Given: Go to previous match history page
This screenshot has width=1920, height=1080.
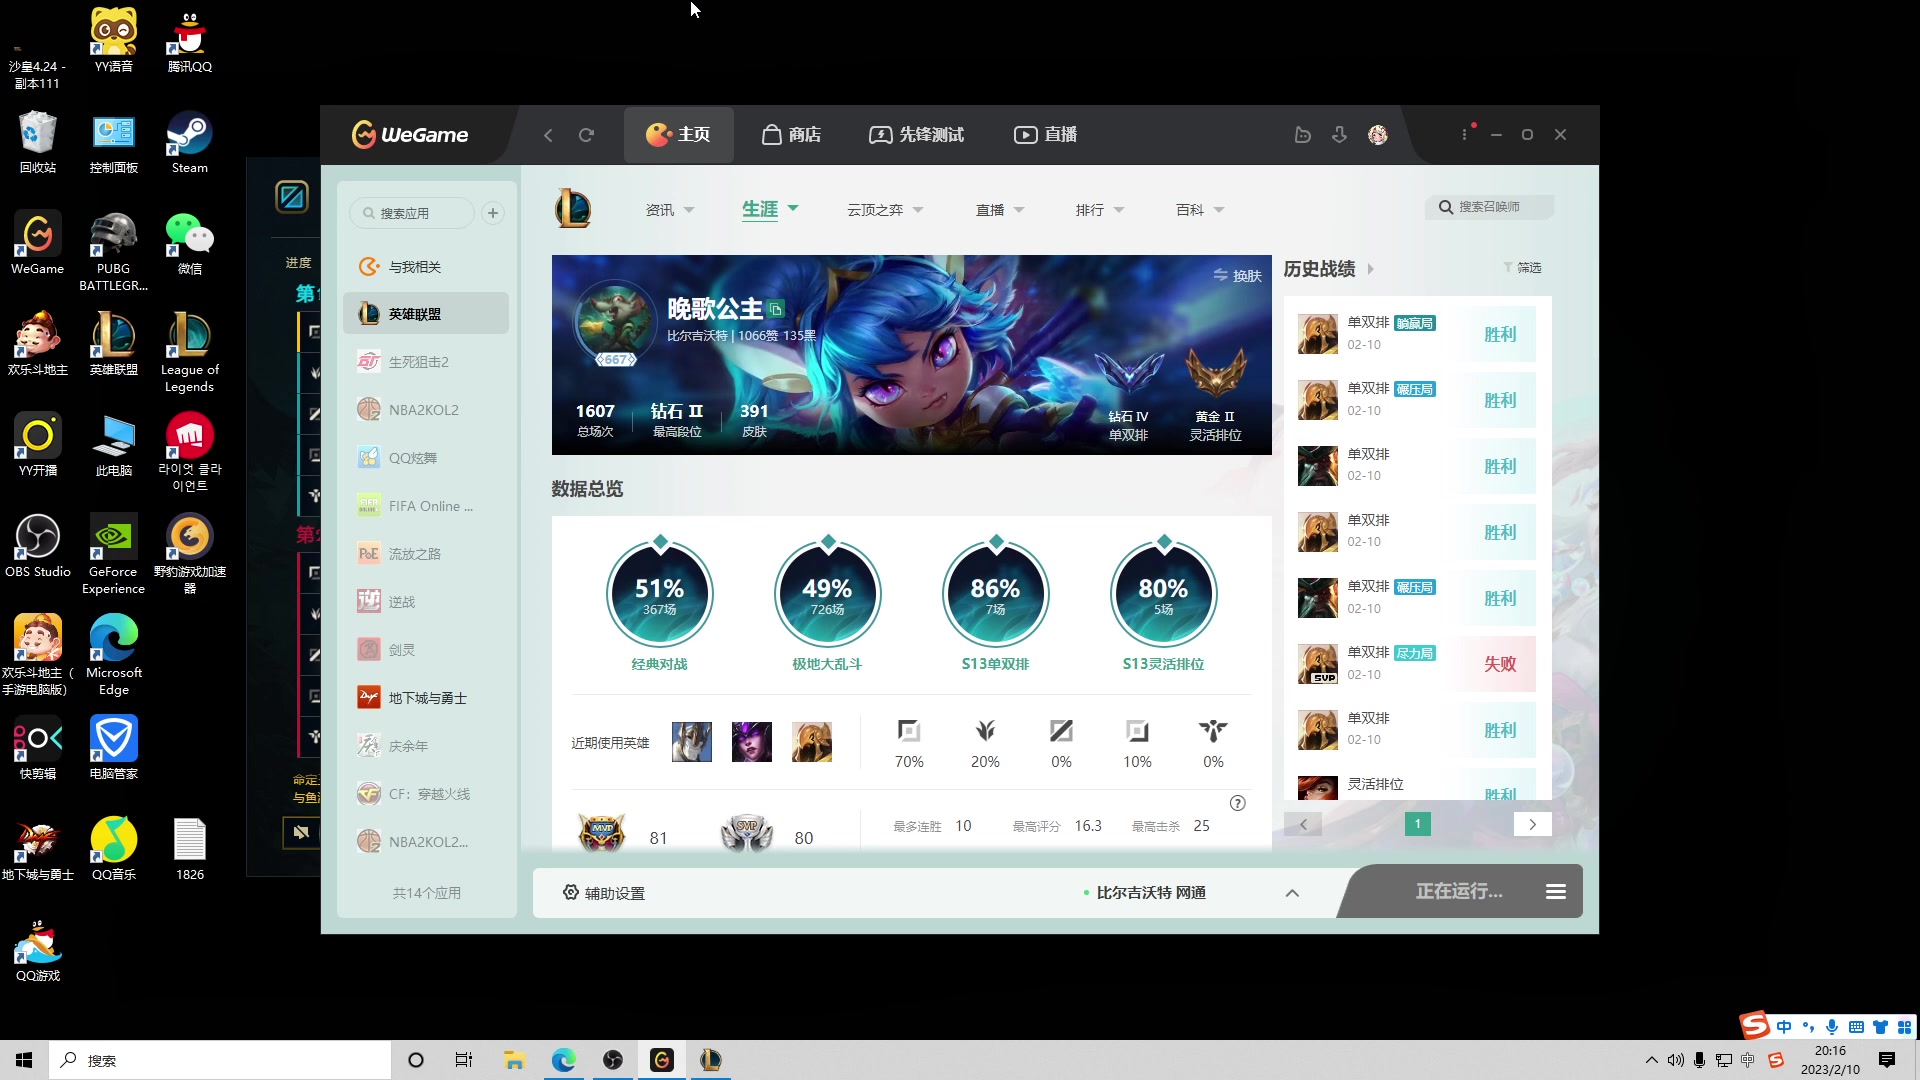Looking at the screenshot, I should point(1303,824).
